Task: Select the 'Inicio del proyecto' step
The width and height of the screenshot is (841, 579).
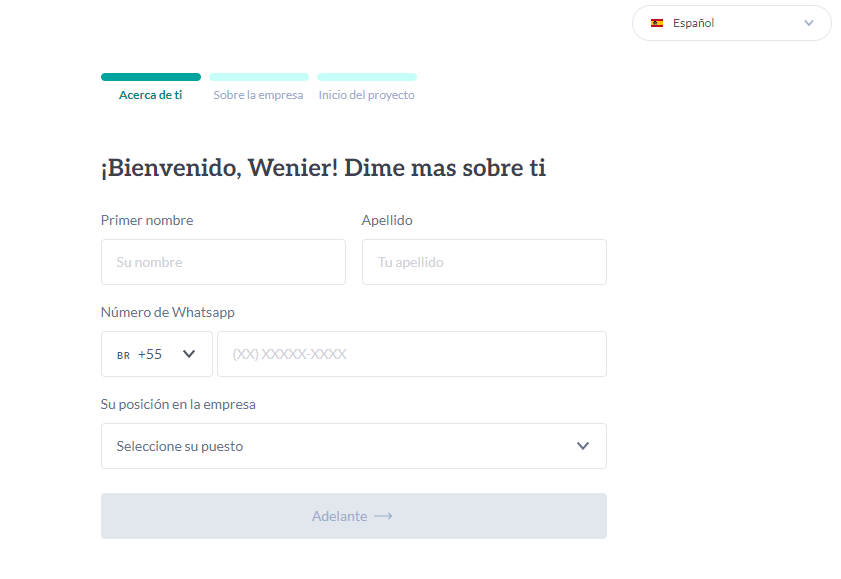Action: pos(366,95)
